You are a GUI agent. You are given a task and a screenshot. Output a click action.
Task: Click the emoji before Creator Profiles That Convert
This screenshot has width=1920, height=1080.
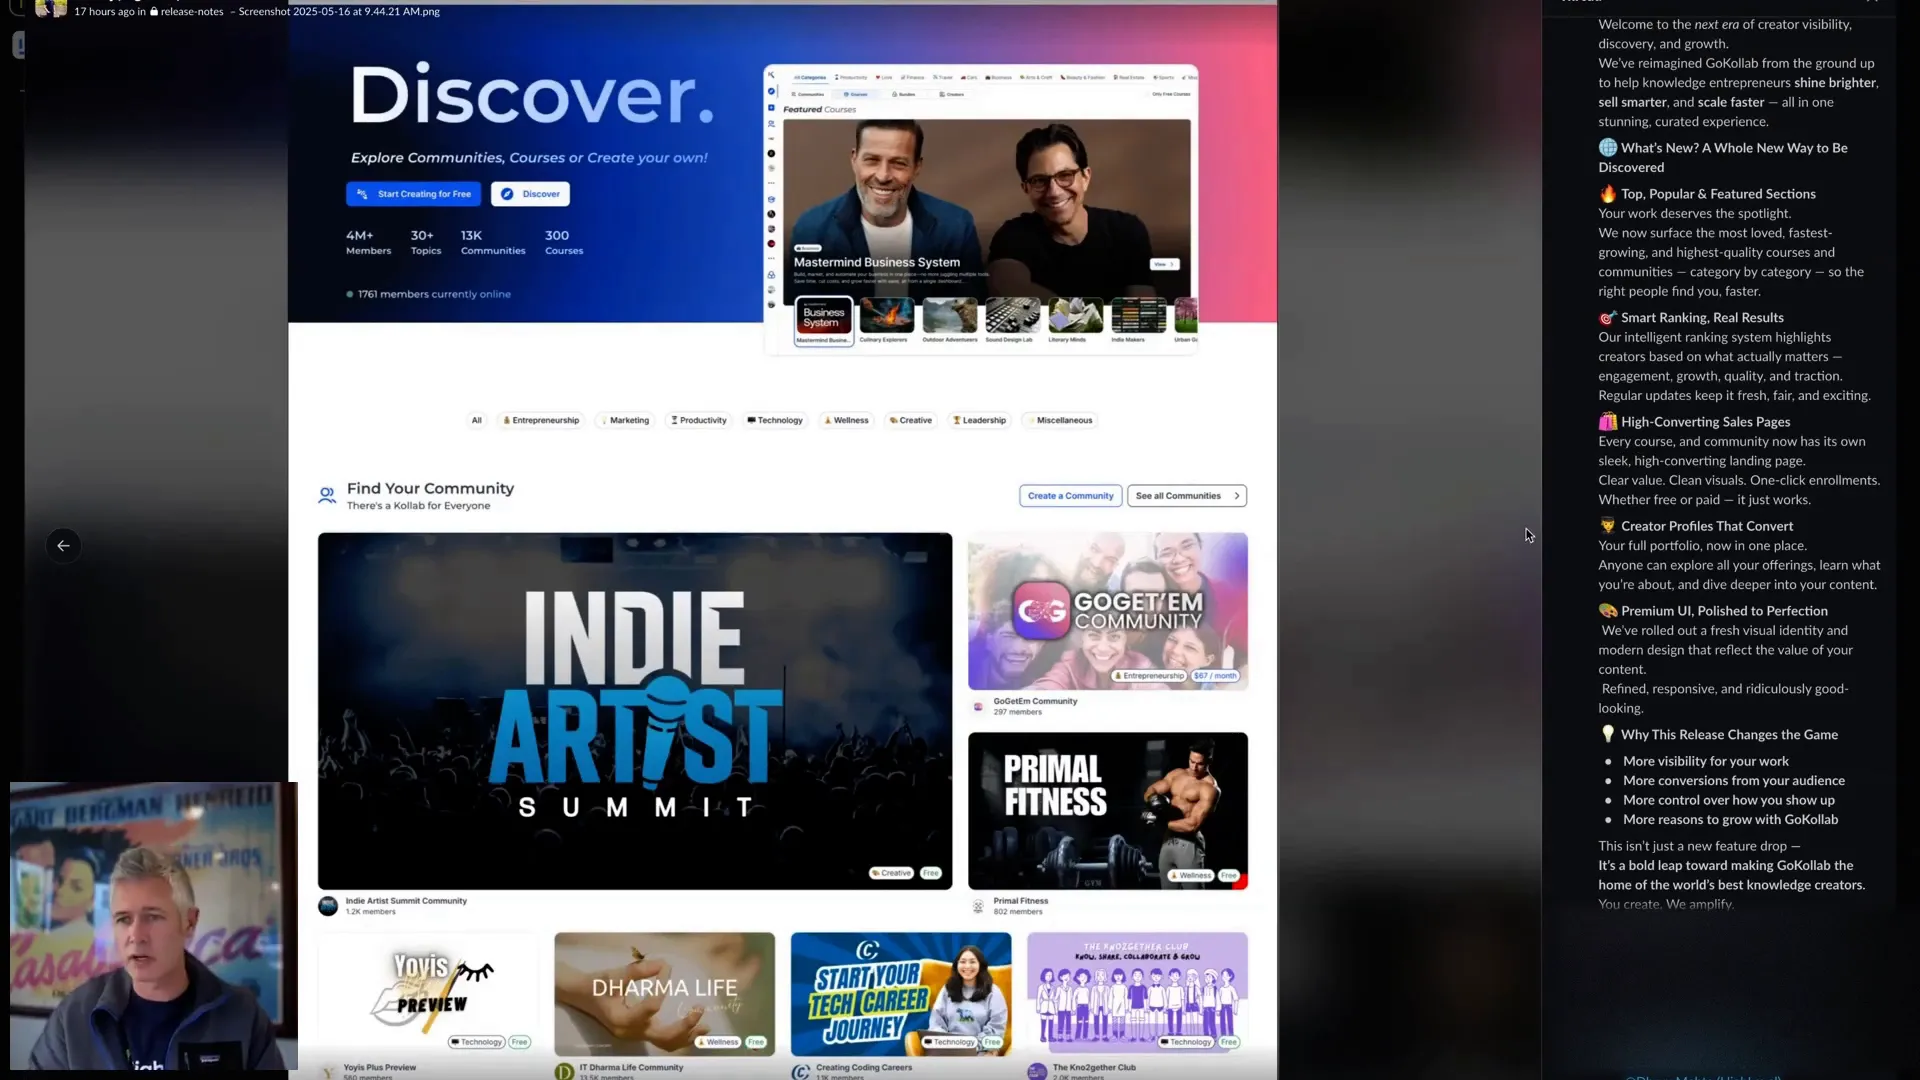[1607, 526]
